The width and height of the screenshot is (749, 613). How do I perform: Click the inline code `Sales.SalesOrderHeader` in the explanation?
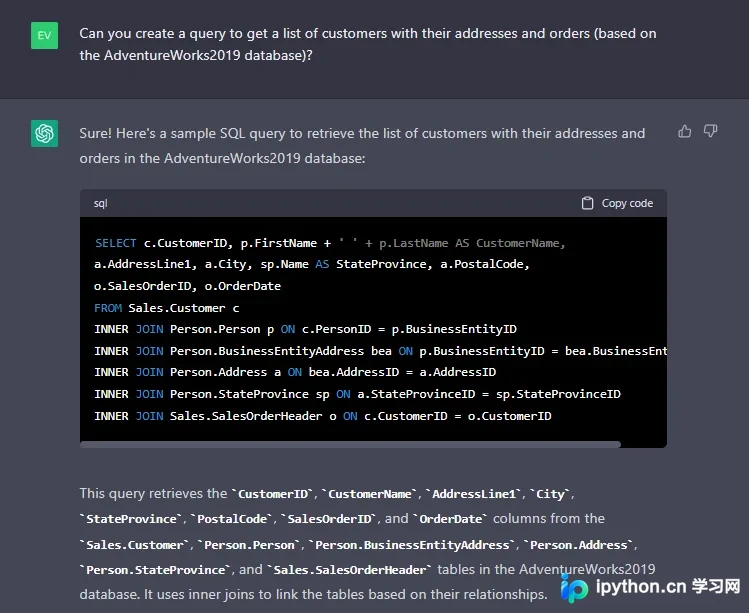point(350,570)
